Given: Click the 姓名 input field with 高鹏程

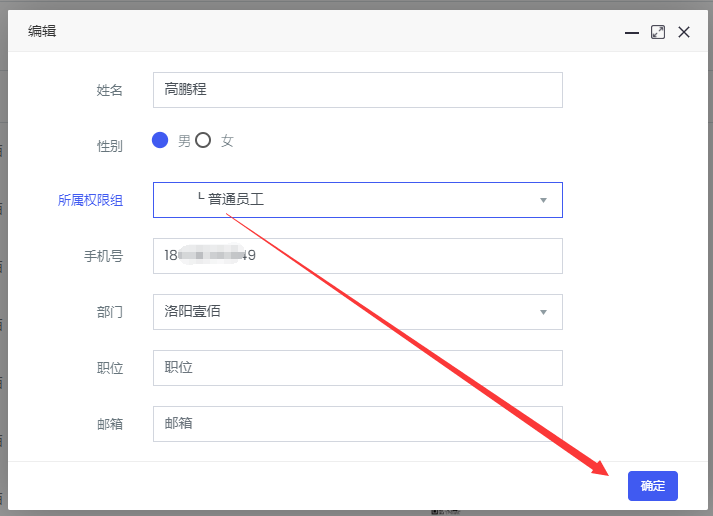Looking at the screenshot, I should coord(358,90).
